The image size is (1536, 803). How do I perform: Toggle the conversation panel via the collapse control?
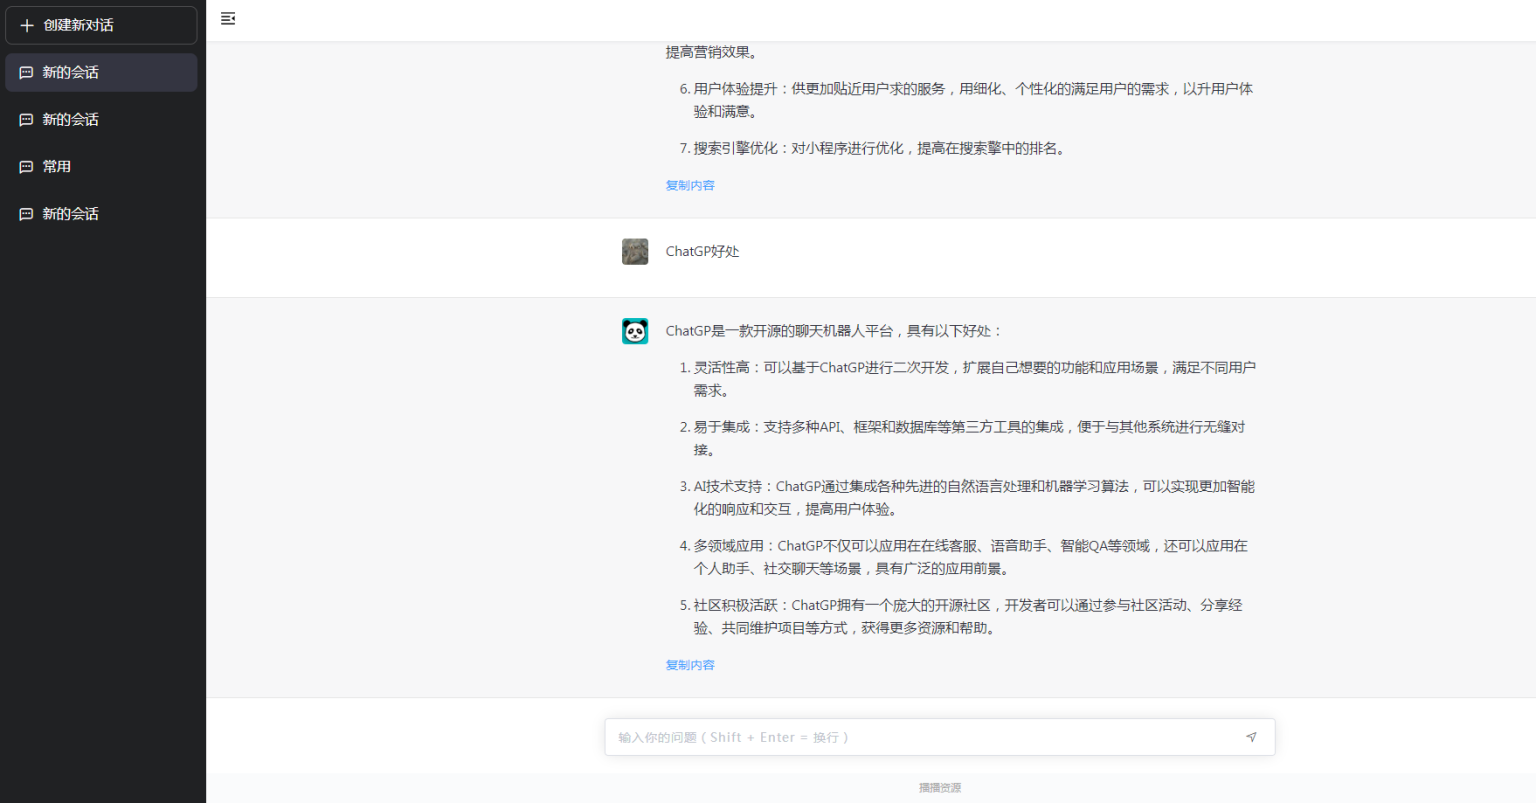tap(228, 19)
